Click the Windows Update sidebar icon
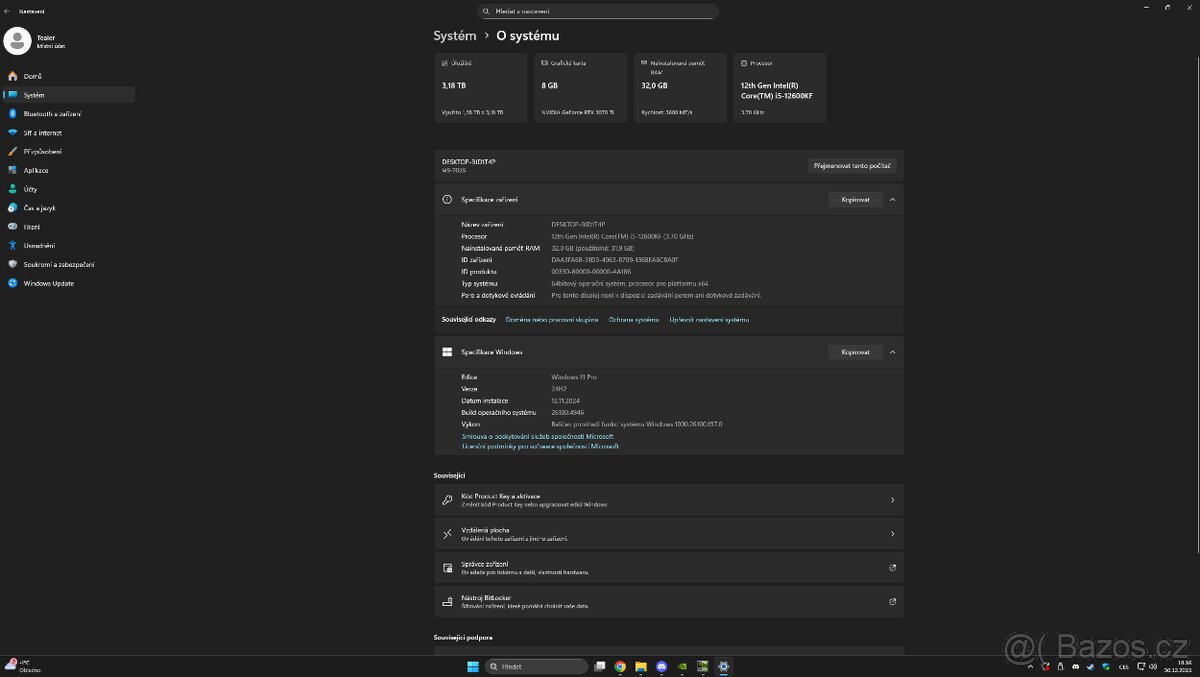The image size is (1200, 677). coord(13,283)
